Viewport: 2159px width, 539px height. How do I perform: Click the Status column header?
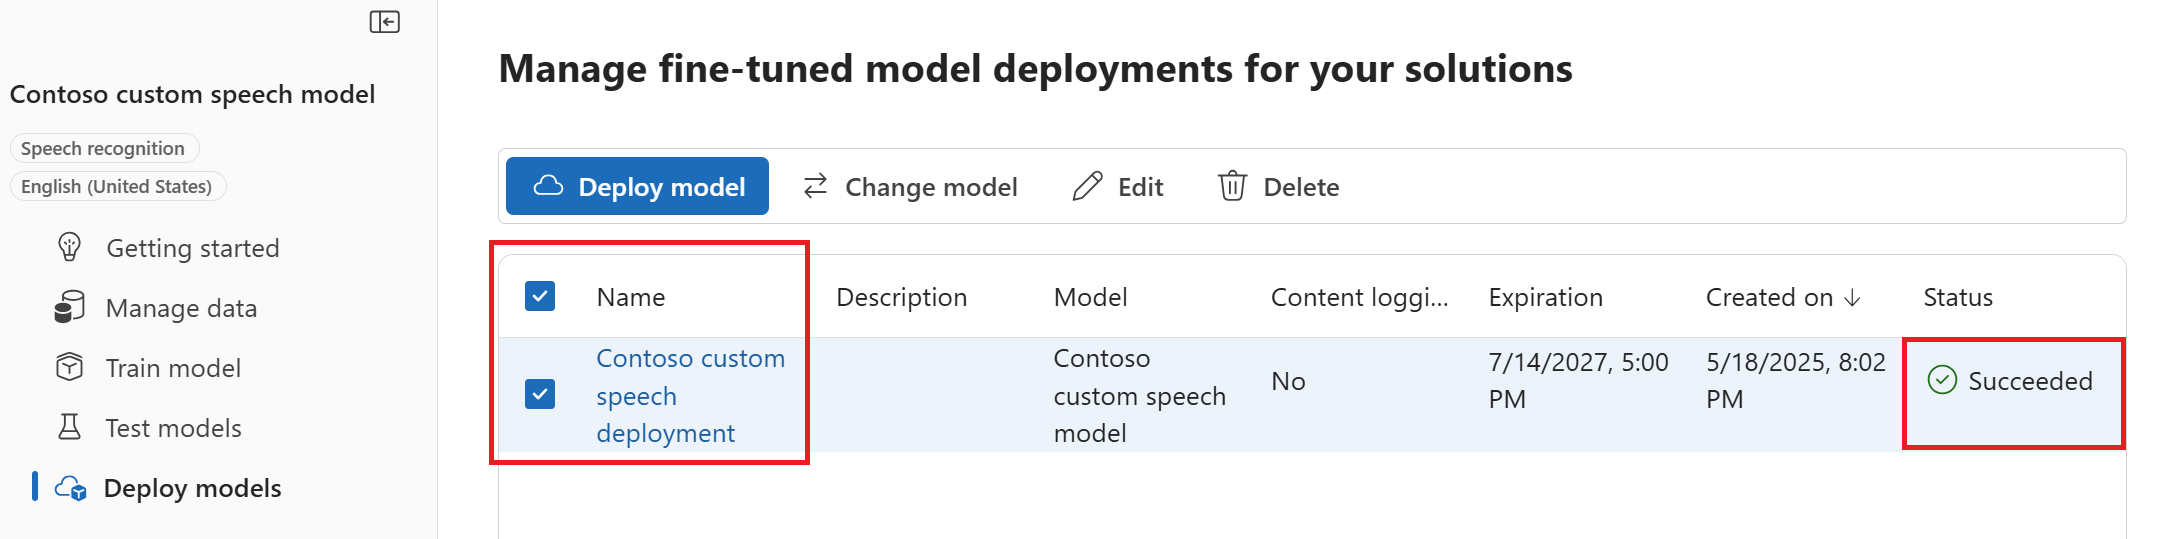[1957, 298]
